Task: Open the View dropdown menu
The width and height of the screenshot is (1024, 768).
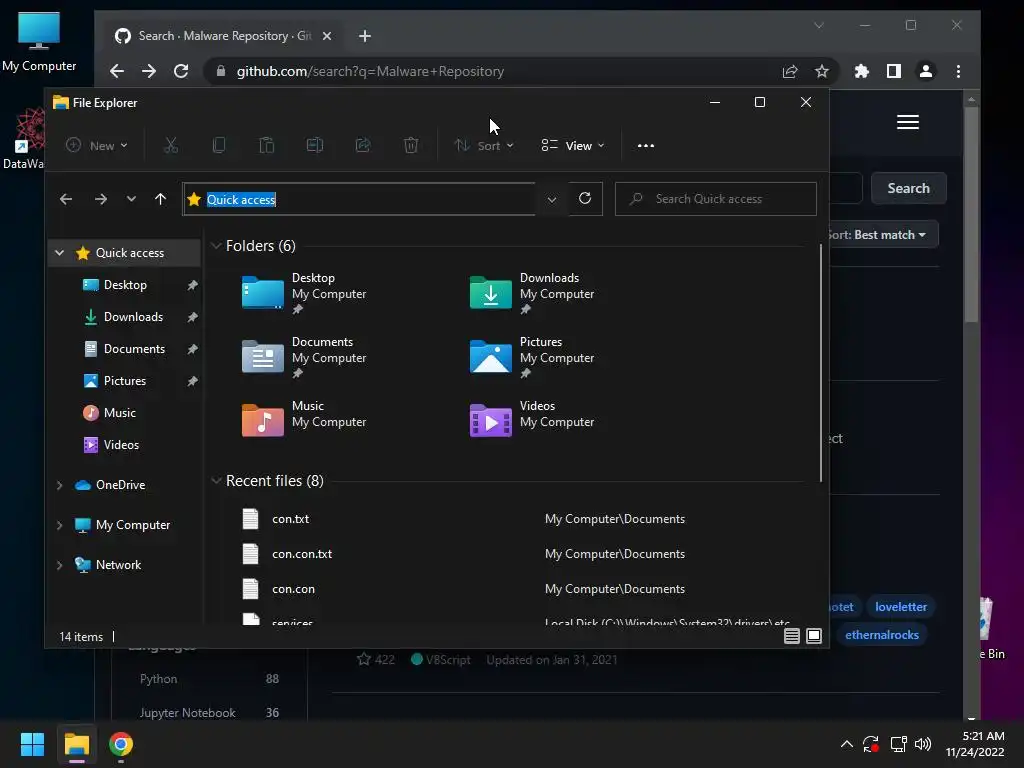Action: pyautogui.click(x=573, y=146)
